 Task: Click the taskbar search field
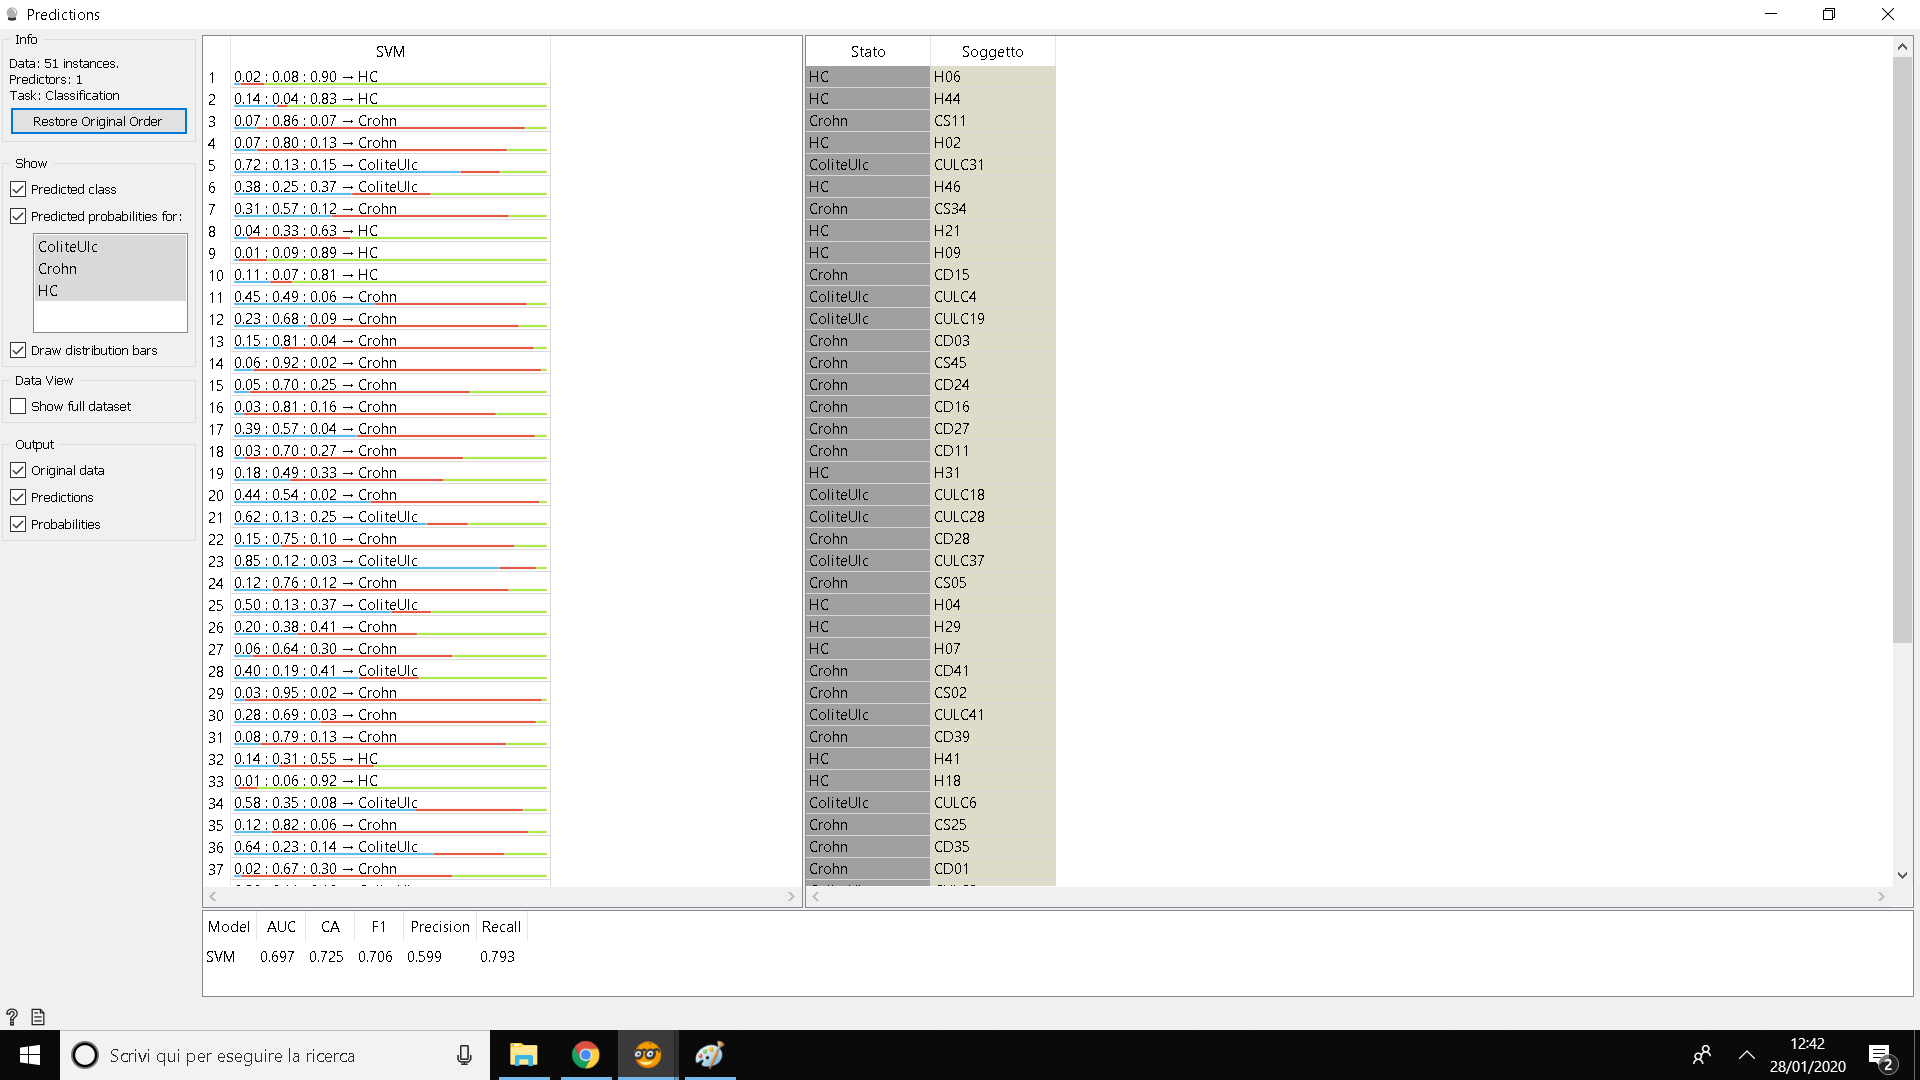pyautogui.click(x=250, y=1055)
